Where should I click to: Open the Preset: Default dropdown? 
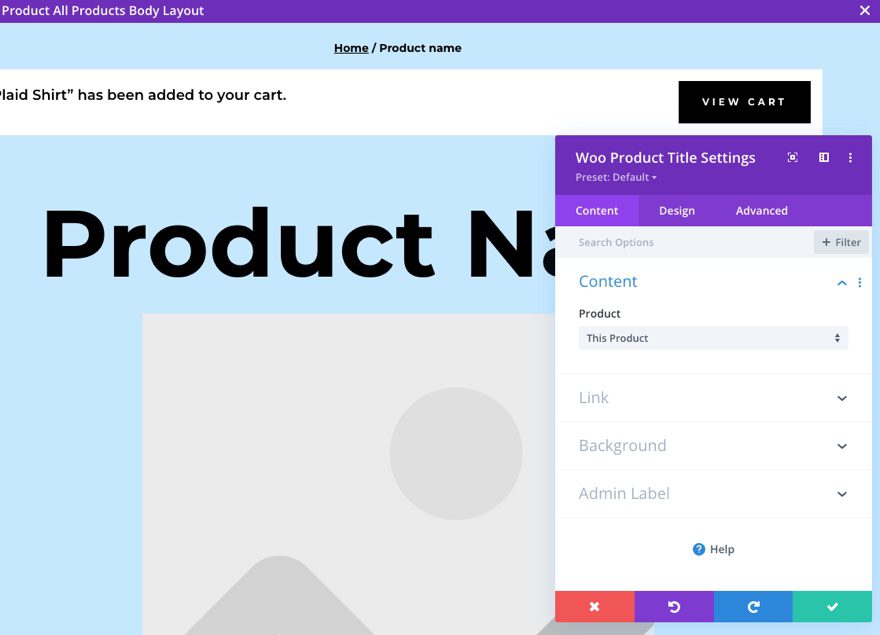(x=614, y=177)
